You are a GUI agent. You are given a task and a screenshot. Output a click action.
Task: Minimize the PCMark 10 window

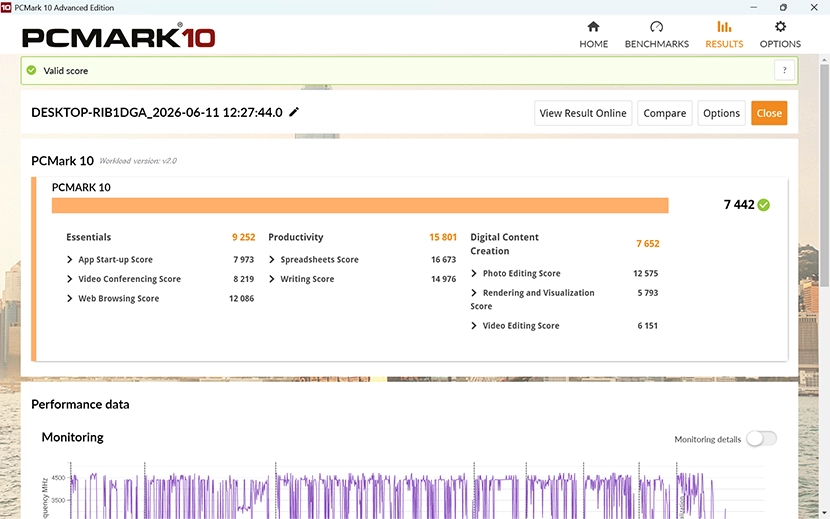(x=753, y=7)
